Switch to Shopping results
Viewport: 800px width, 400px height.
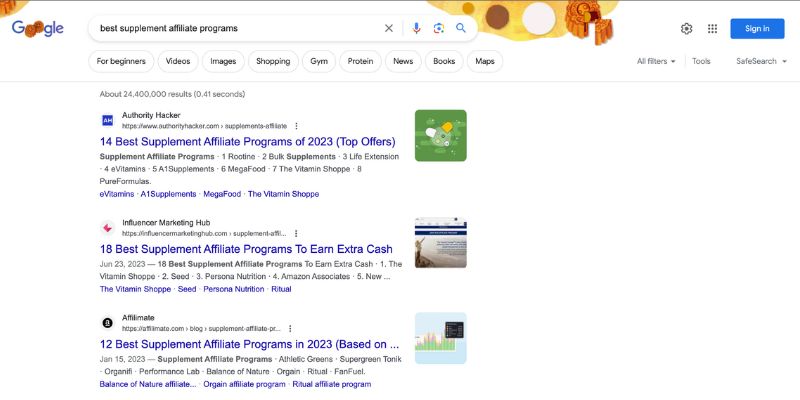[273, 61]
